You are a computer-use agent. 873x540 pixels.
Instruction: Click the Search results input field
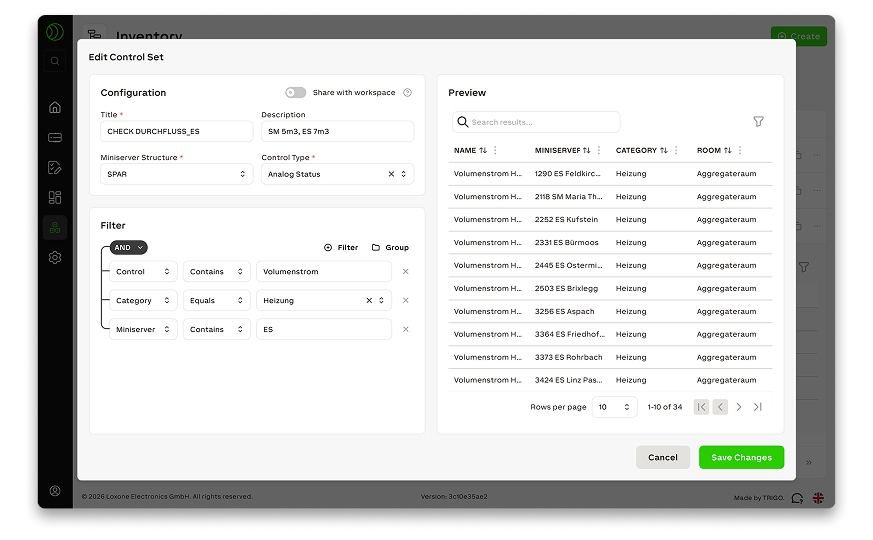click(x=540, y=122)
